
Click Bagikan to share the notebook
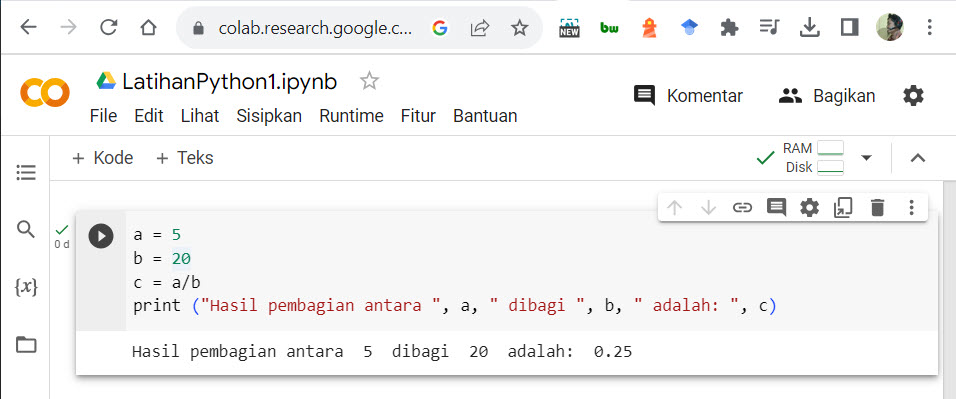tap(827, 96)
